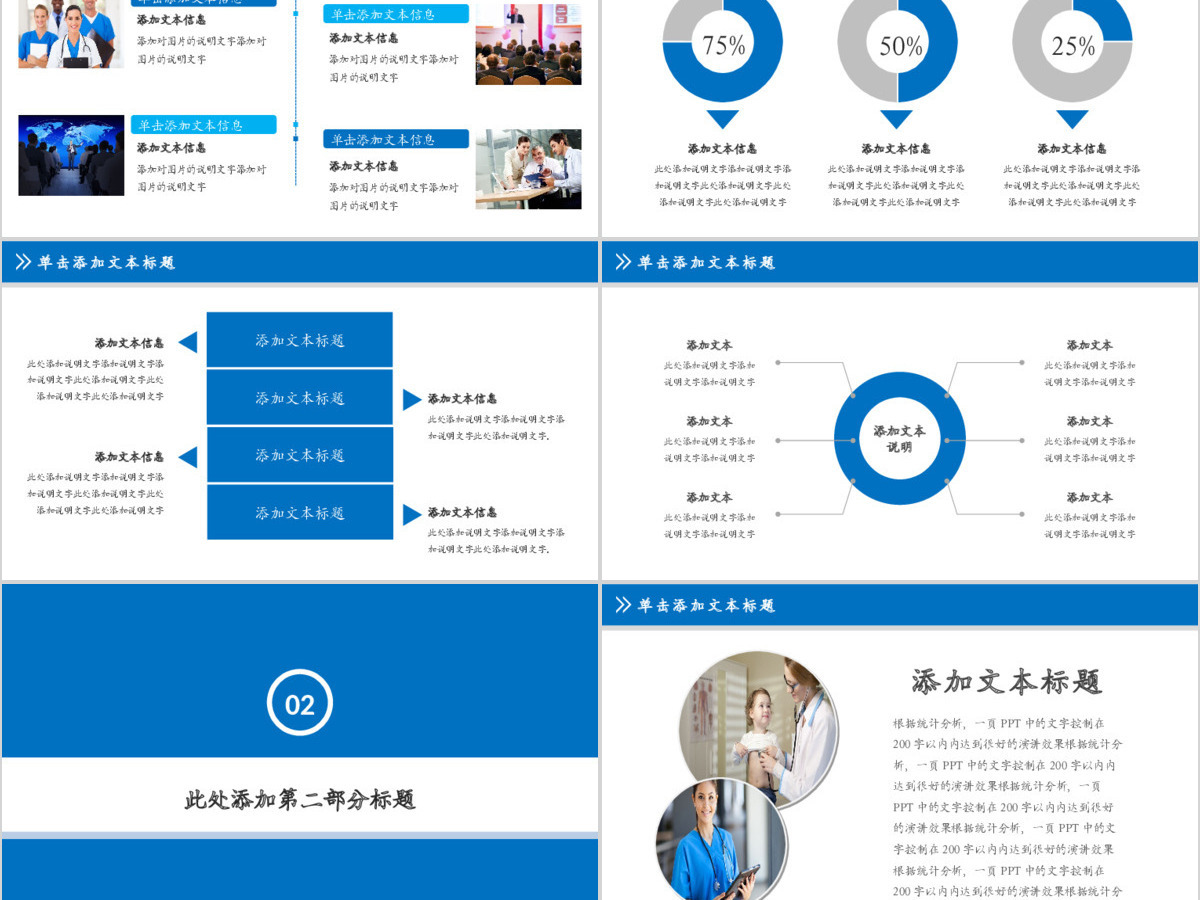The height and width of the screenshot is (900, 1200).
Task: Click 添加文本信息 heading right of the second blue box
Action: (x=462, y=399)
